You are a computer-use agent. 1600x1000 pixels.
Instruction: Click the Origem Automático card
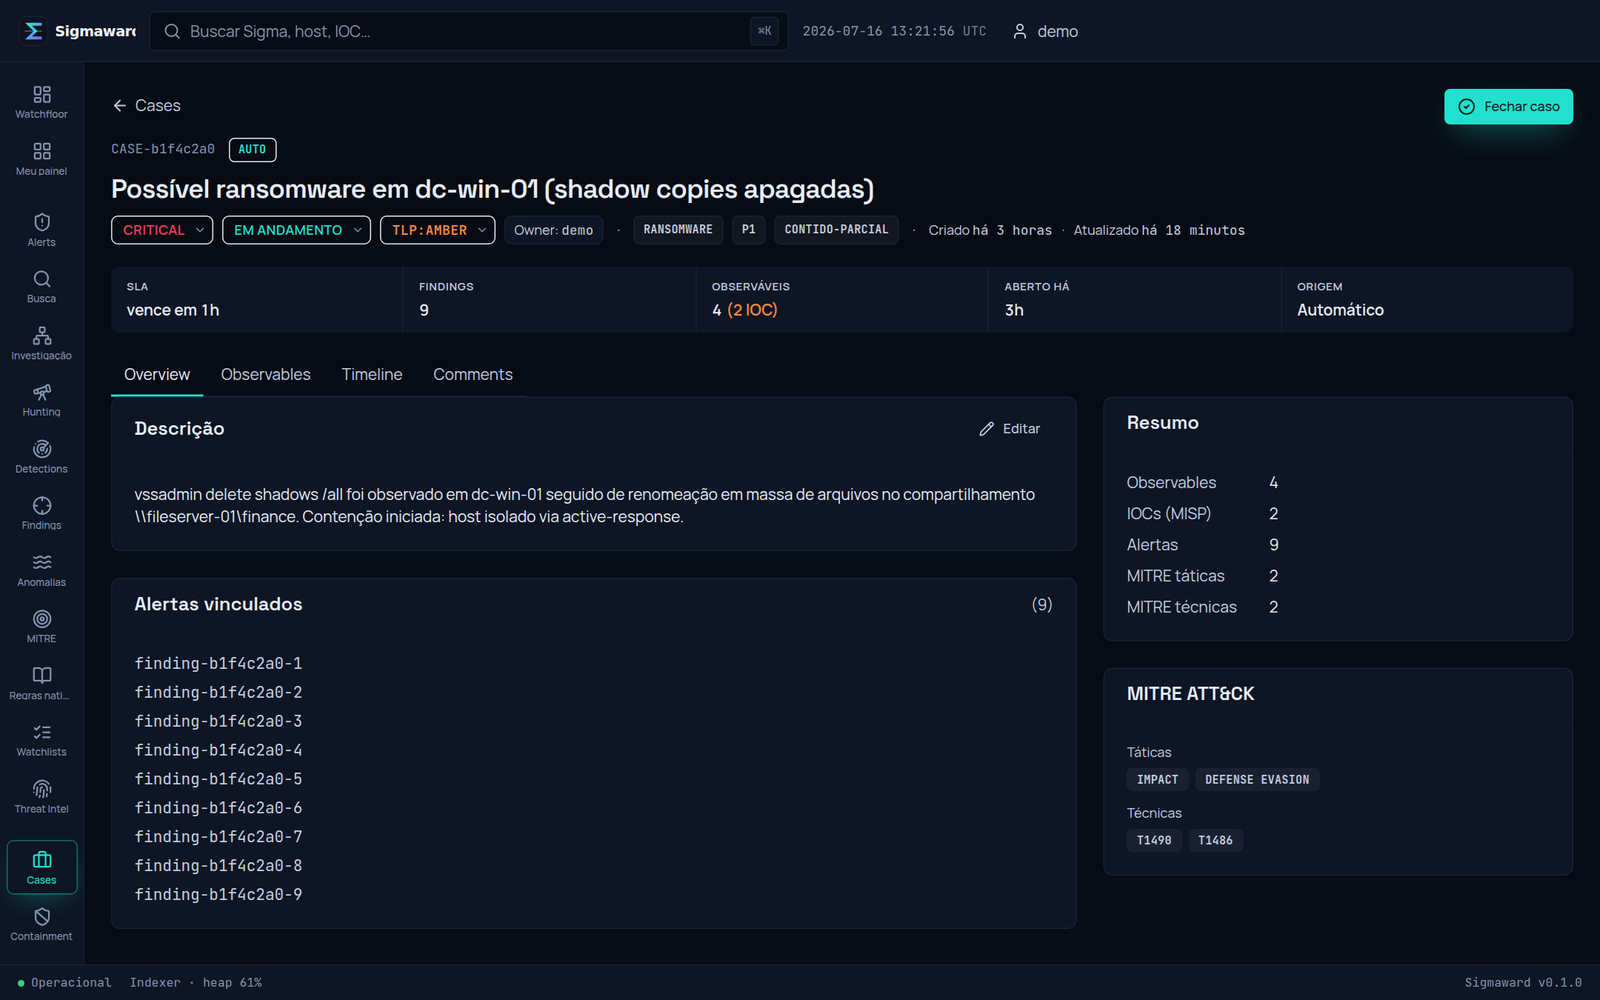tap(1427, 300)
